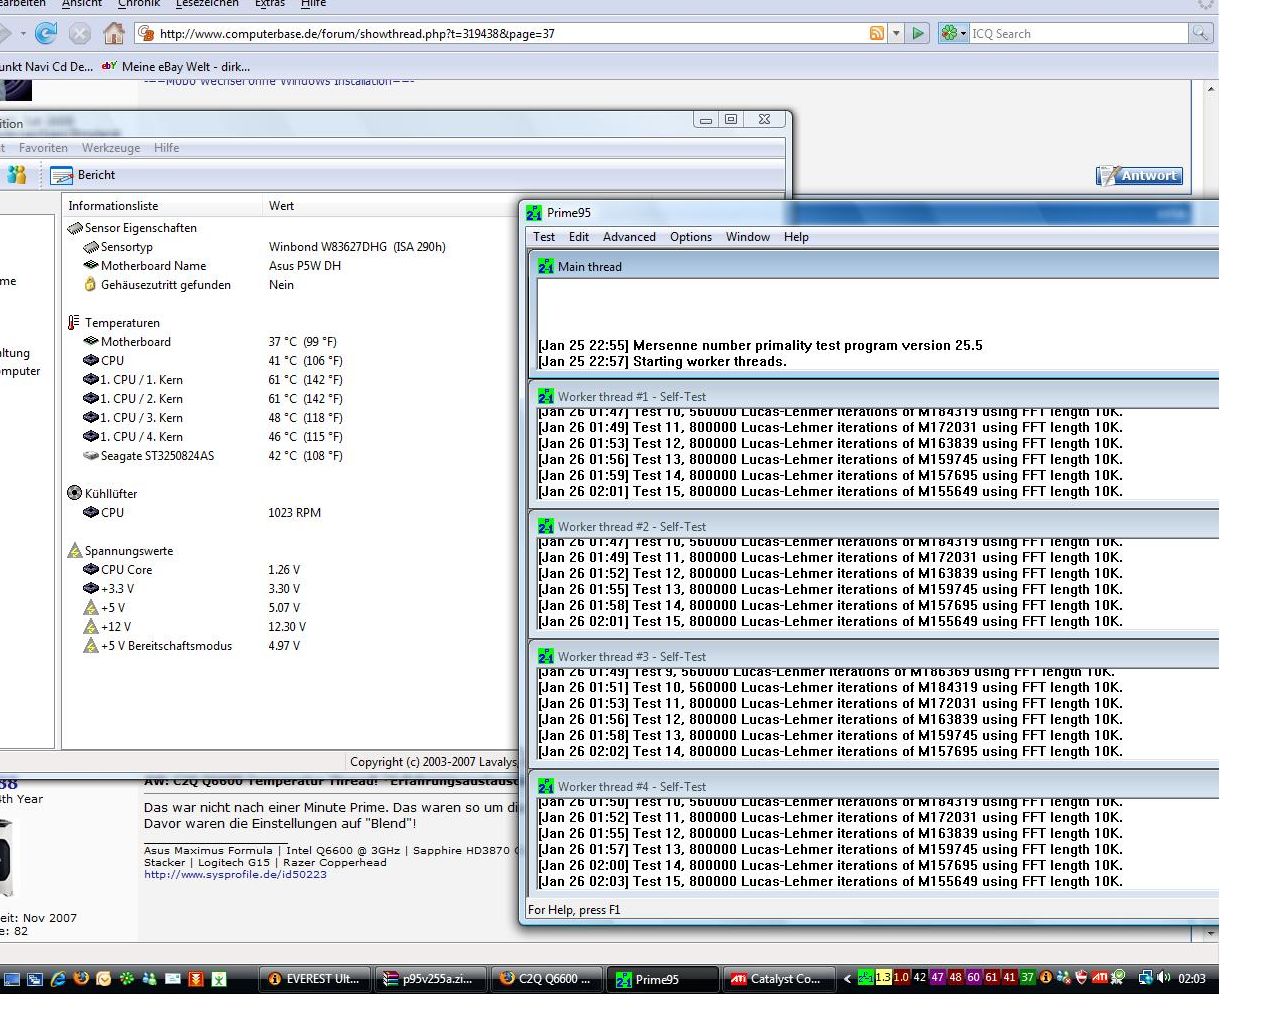Viewport: 1276px width, 1033px height.
Task: Open the Extras menu in Firefox
Action: point(270,4)
